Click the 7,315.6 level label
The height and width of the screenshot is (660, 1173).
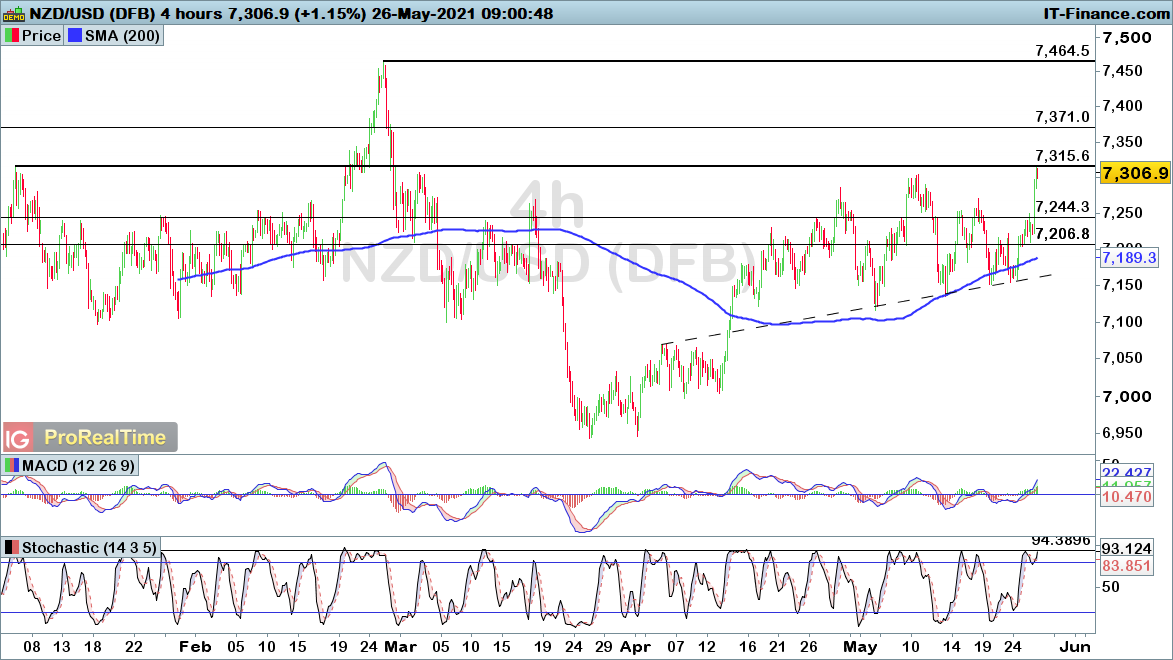1062,156
